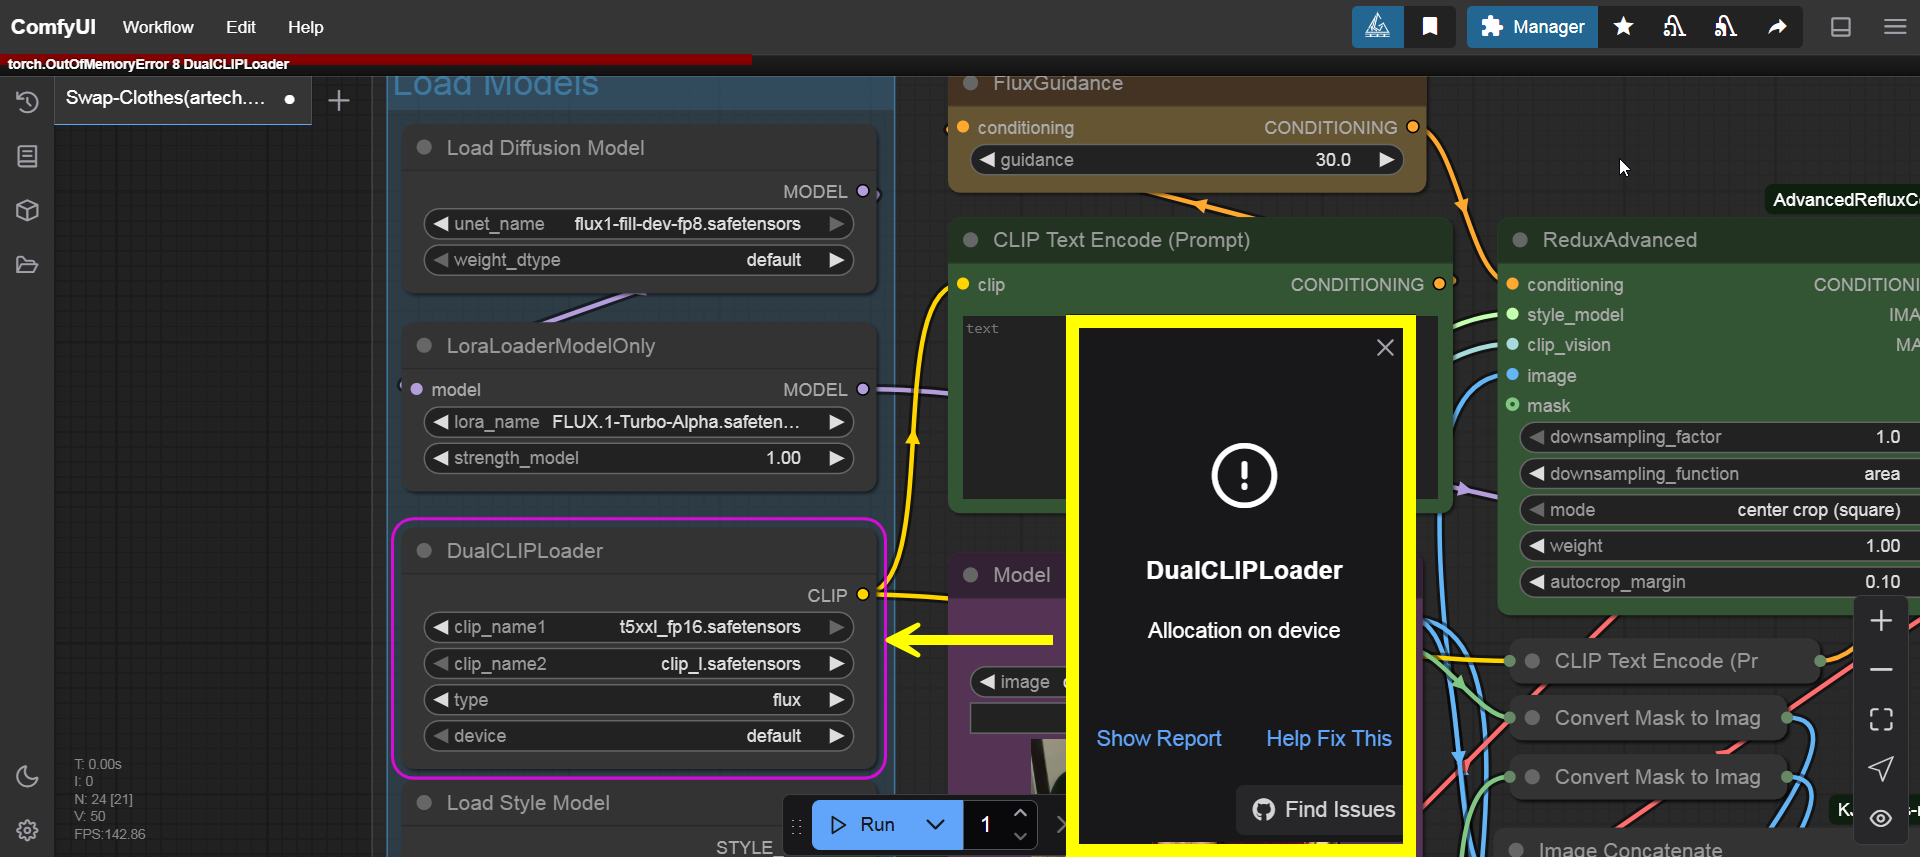Click the star icon beside Manager
The width and height of the screenshot is (1920, 857).
[1624, 27]
